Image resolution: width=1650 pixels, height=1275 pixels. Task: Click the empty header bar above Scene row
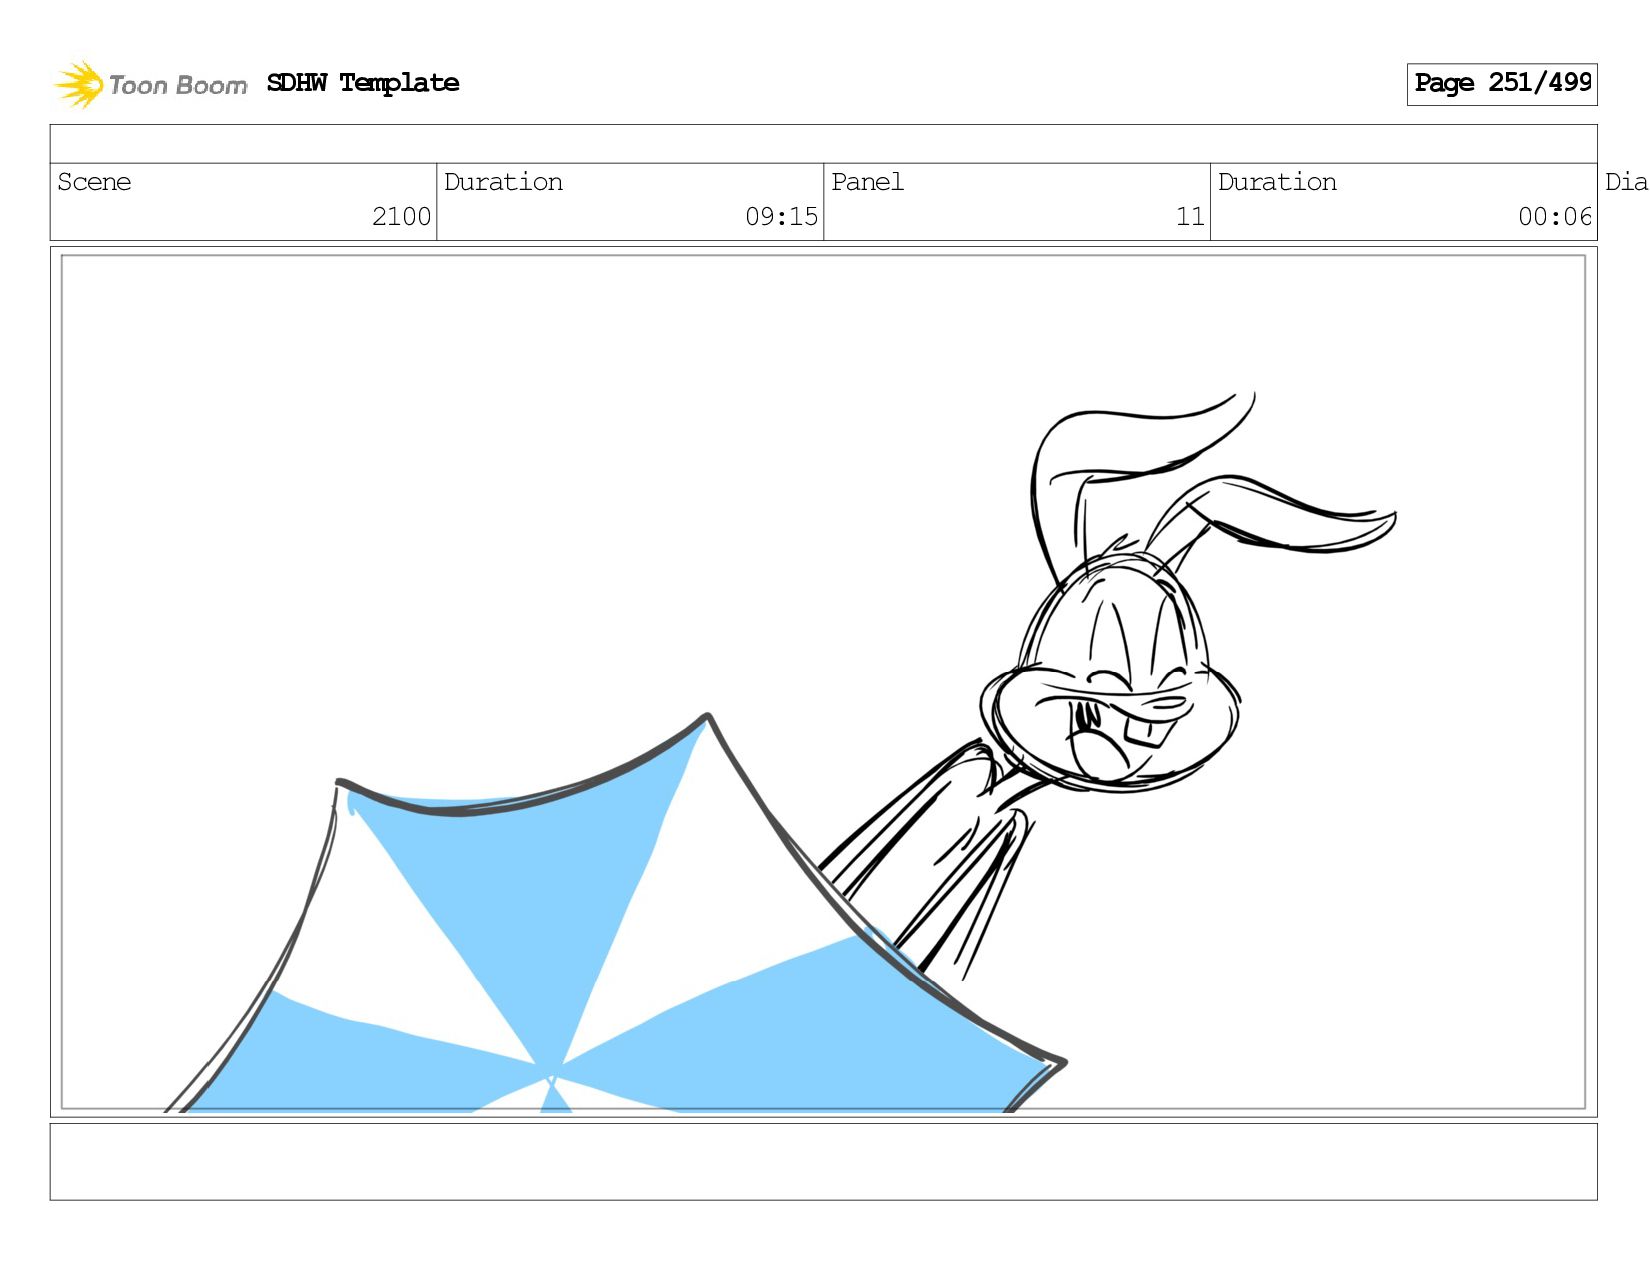pos(823,144)
